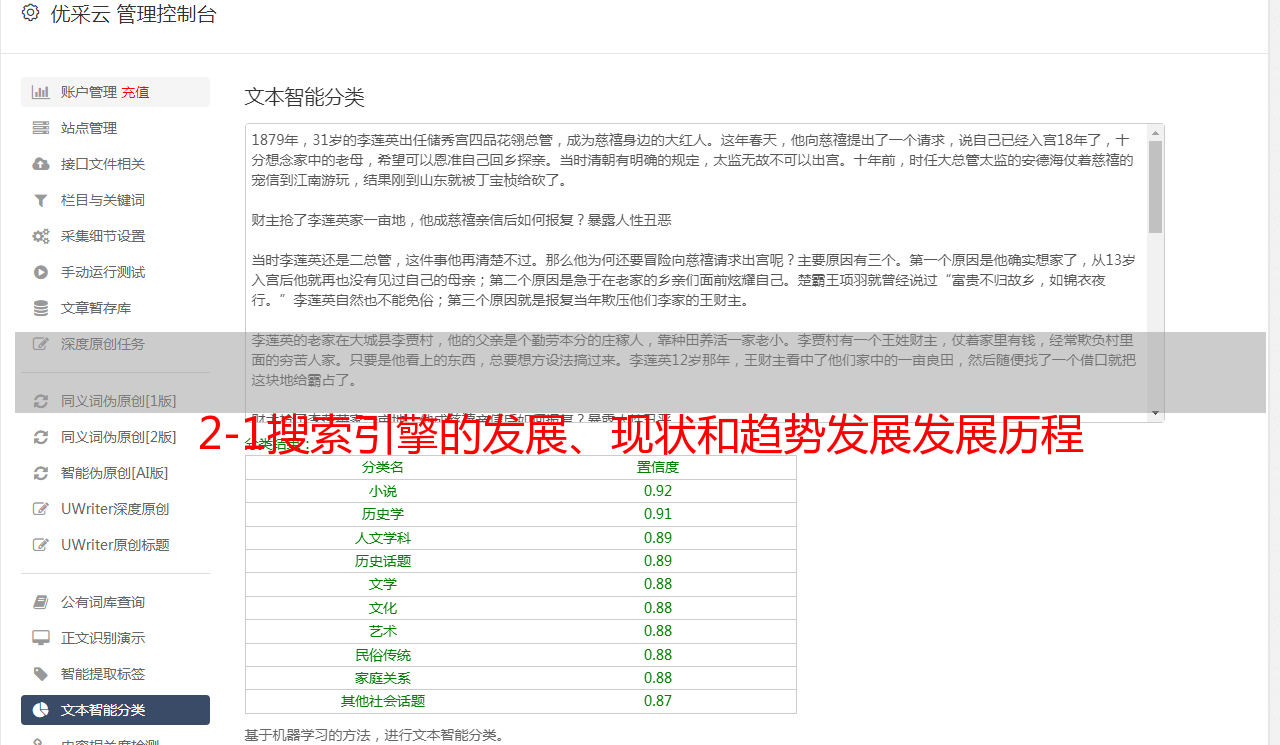The height and width of the screenshot is (745, 1280).
Task: Click the red 充值 recharge link
Action: (x=136, y=92)
